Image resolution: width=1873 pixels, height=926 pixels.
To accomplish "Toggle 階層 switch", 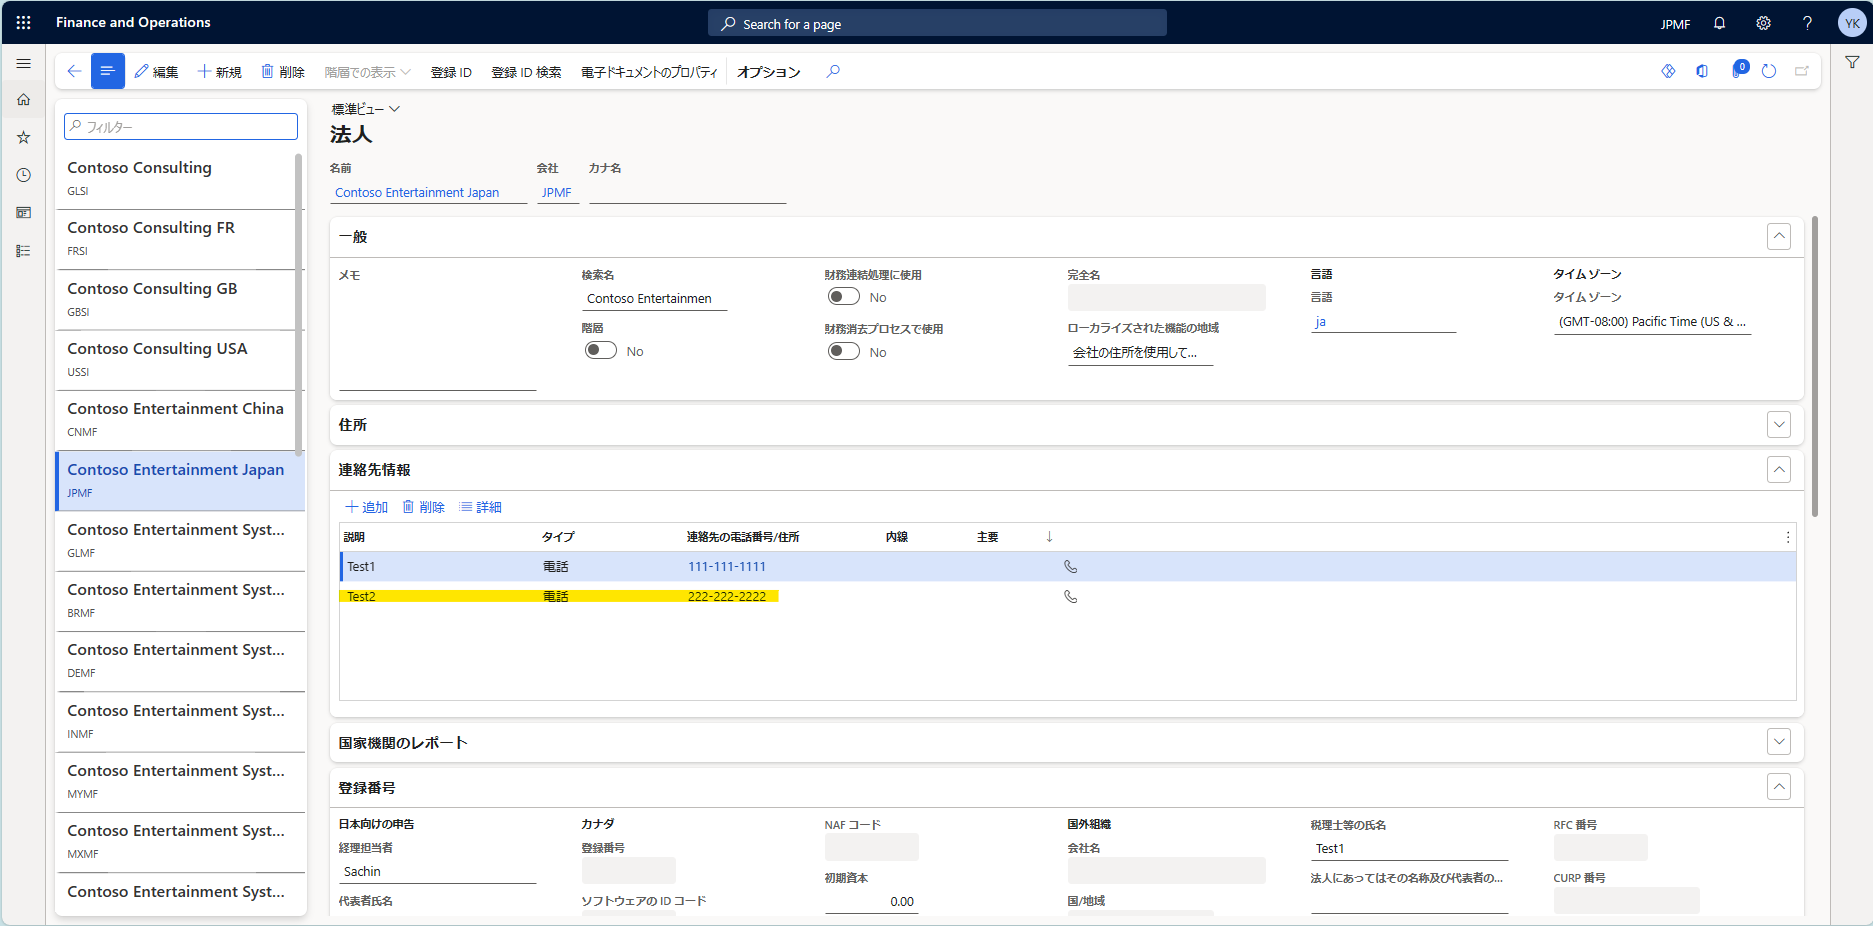I will 601,351.
